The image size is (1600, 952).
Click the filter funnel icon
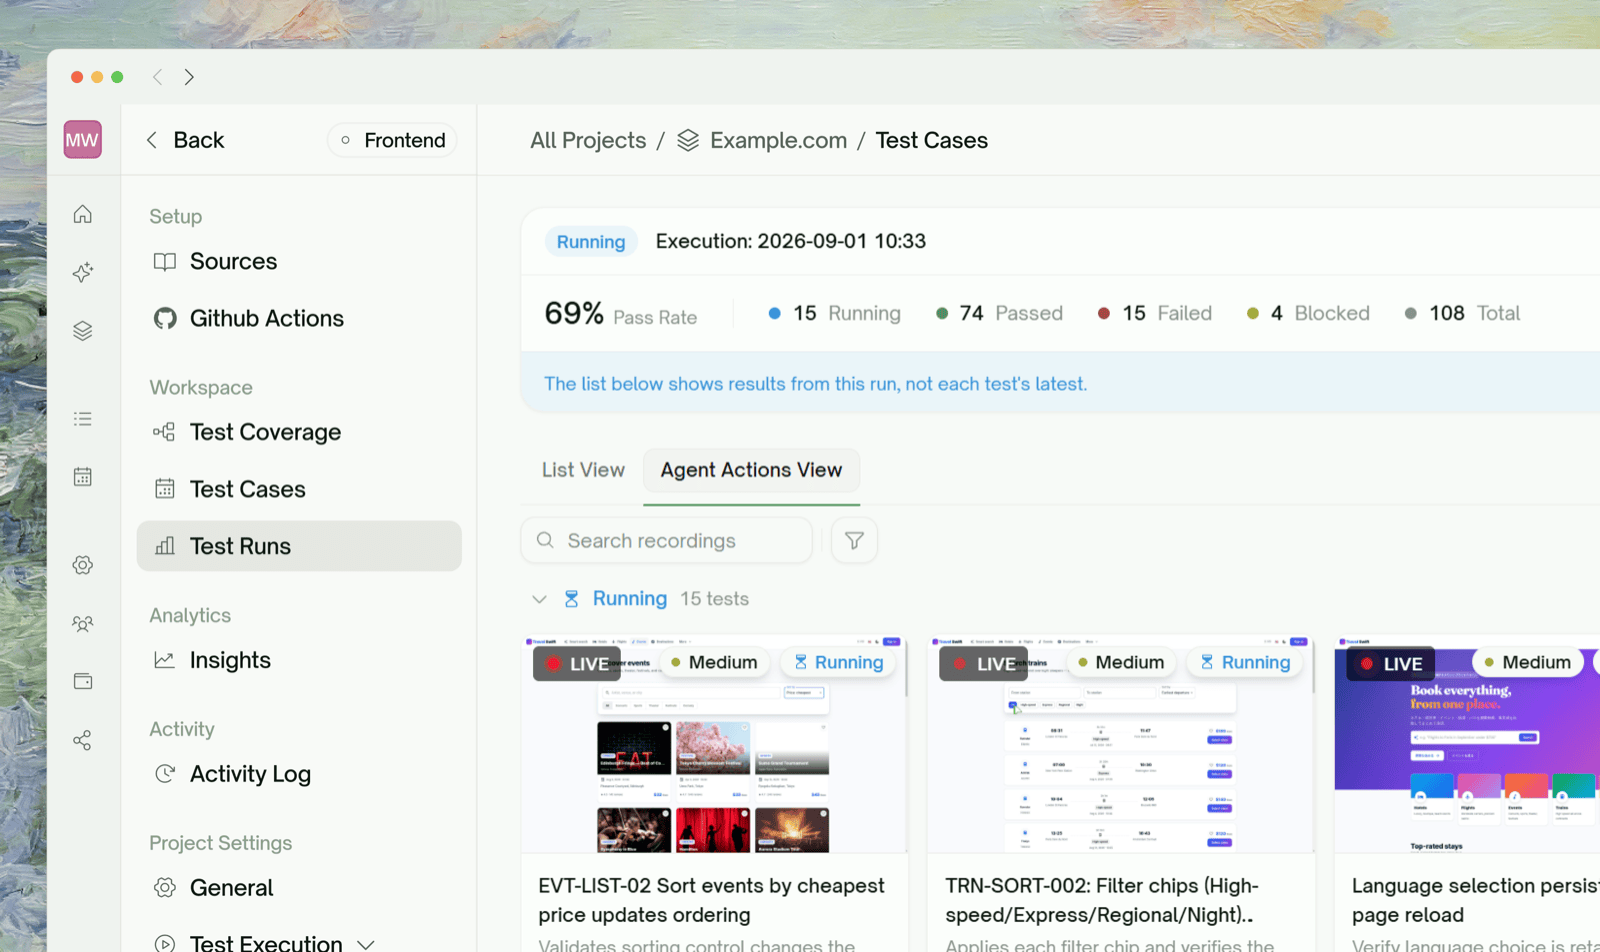[x=854, y=541]
